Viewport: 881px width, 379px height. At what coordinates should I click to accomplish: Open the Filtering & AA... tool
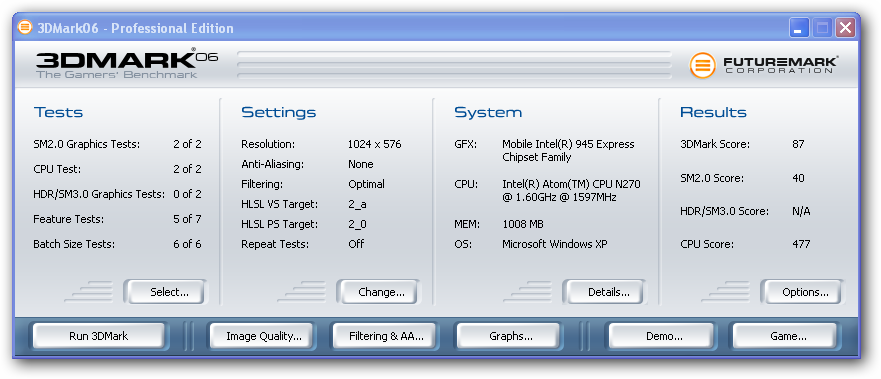385,336
